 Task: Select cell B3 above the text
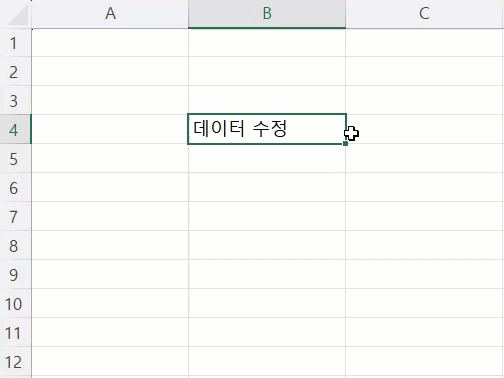click(x=267, y=100)
